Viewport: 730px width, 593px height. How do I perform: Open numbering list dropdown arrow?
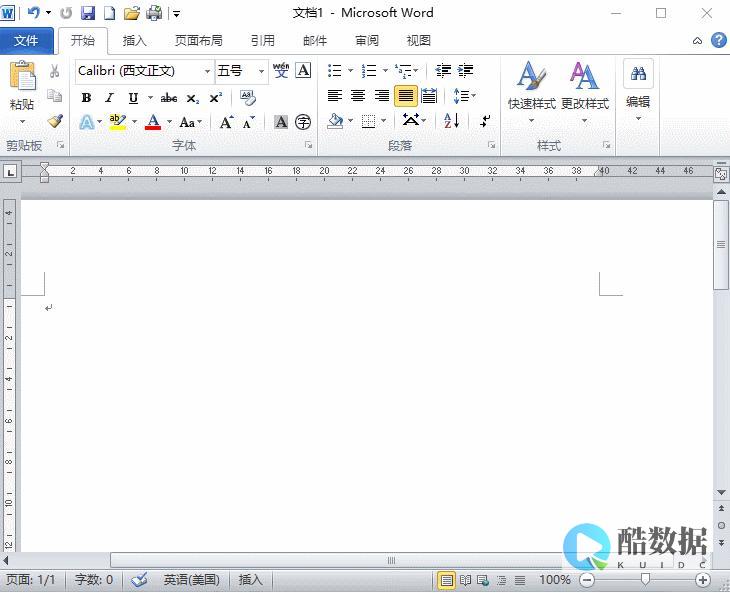385,71
